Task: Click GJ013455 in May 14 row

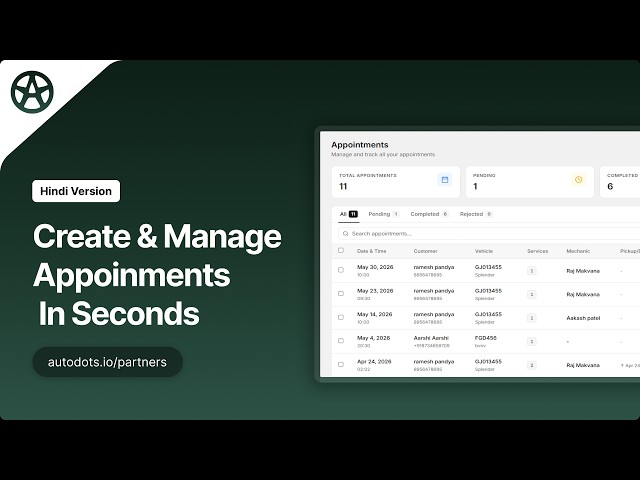Action: [x=488, y=314]
